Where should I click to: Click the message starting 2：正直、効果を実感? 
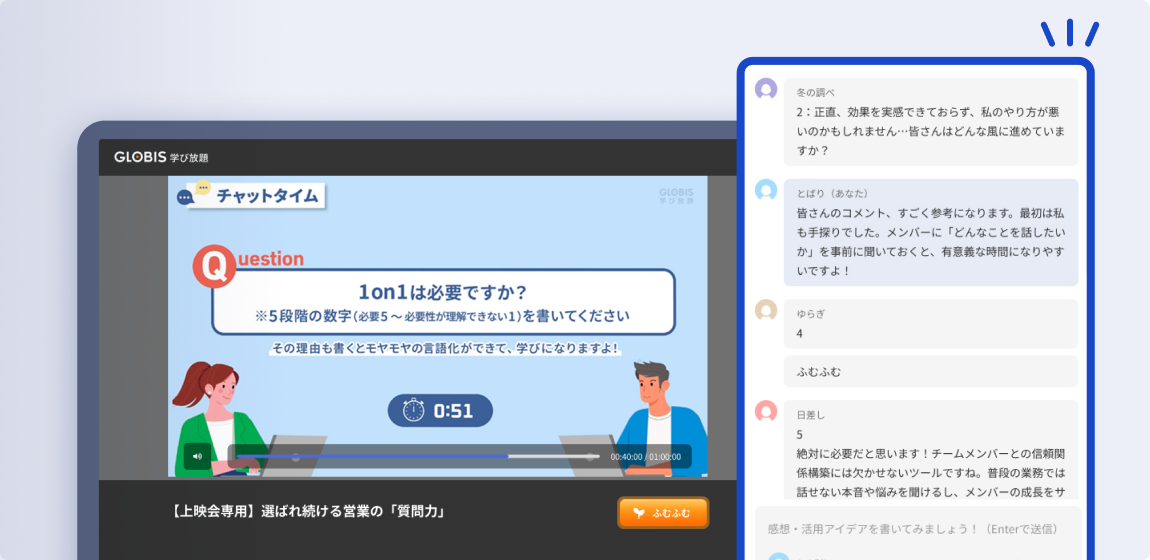point(931,122)
